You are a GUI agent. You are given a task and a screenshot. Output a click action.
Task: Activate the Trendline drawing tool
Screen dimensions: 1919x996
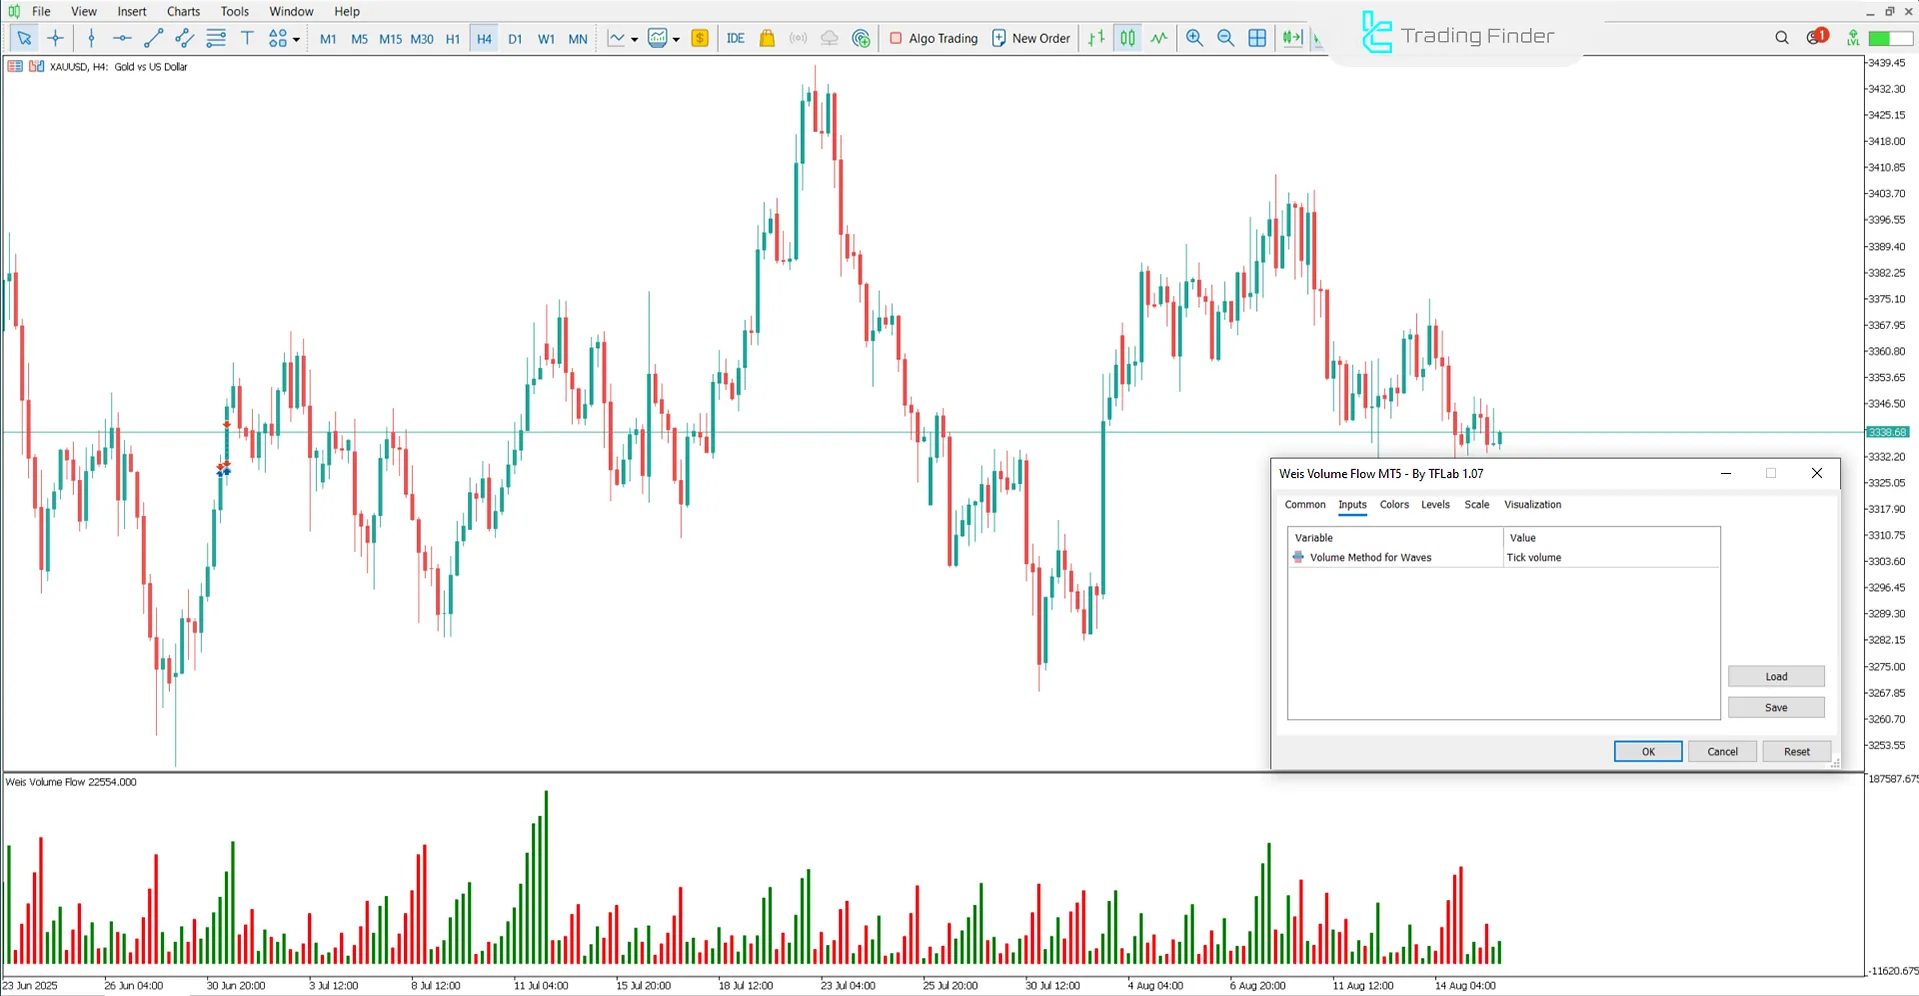[153, 38]
